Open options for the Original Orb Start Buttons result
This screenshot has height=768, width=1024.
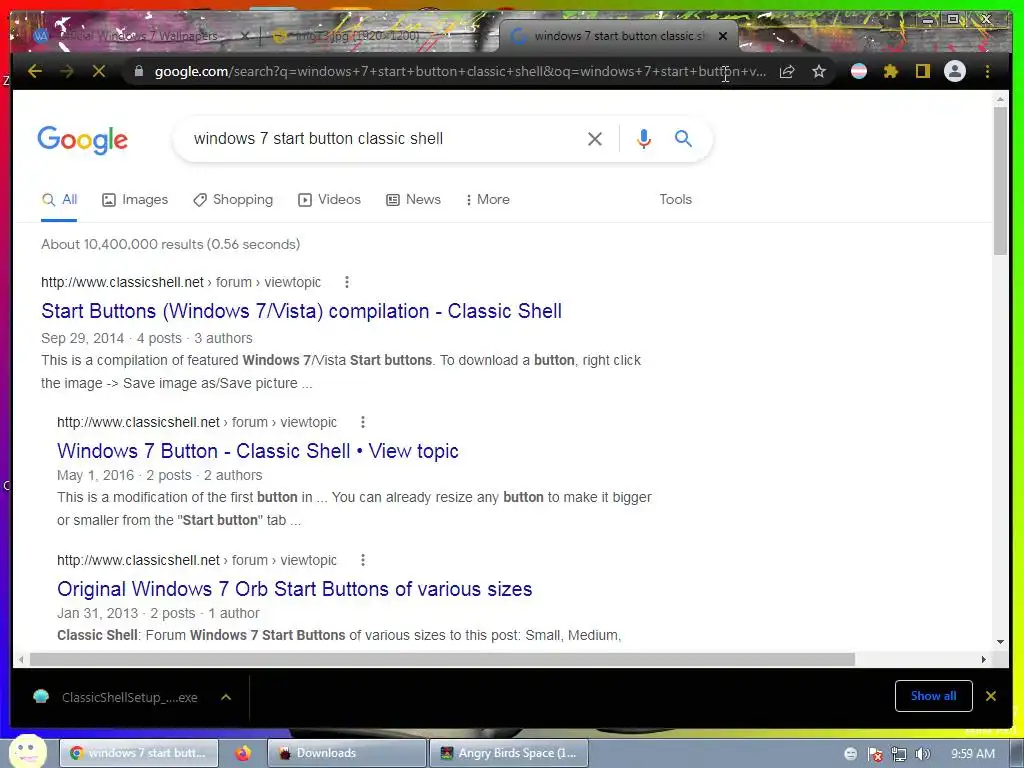[x=362, y=560]
